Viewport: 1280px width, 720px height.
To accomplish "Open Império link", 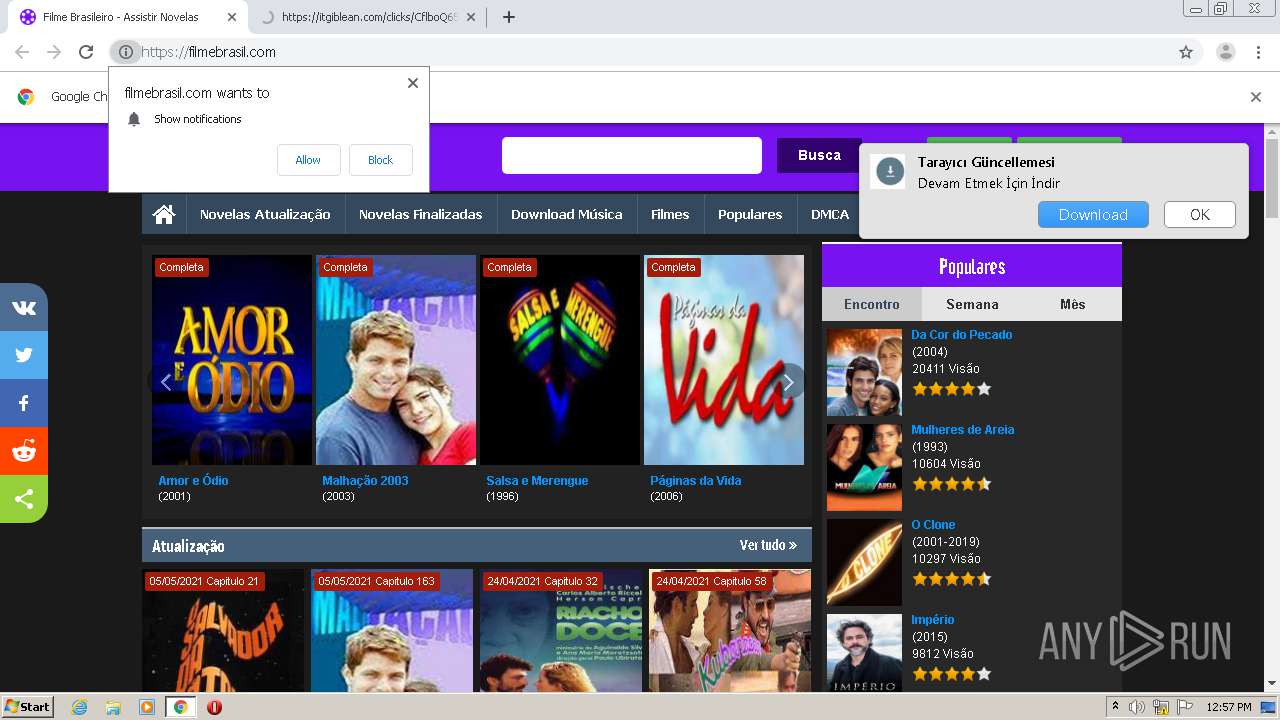I will tap(933, 619).
